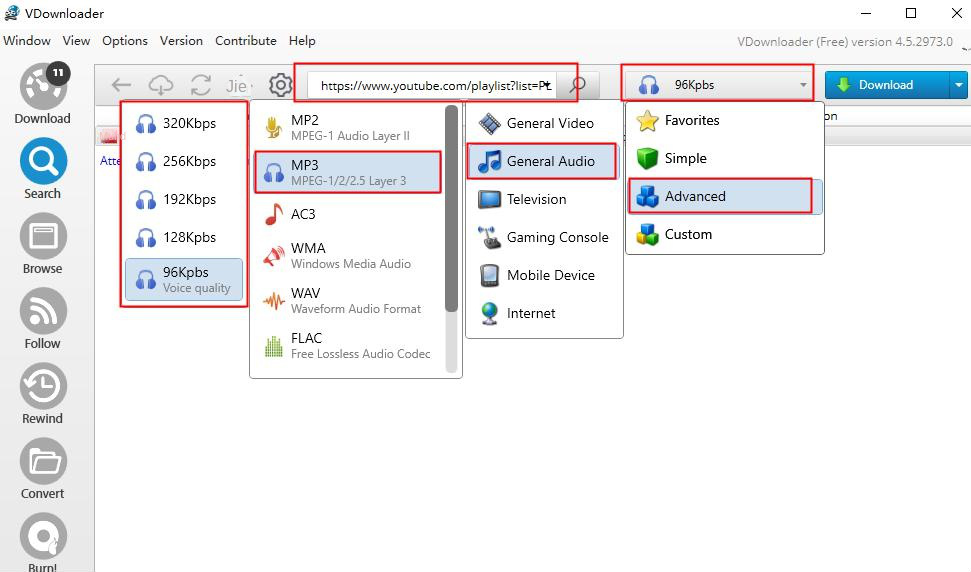Go back with the left arrow
Viewport: 971px width, 572px height.
(x=121, y=85)
